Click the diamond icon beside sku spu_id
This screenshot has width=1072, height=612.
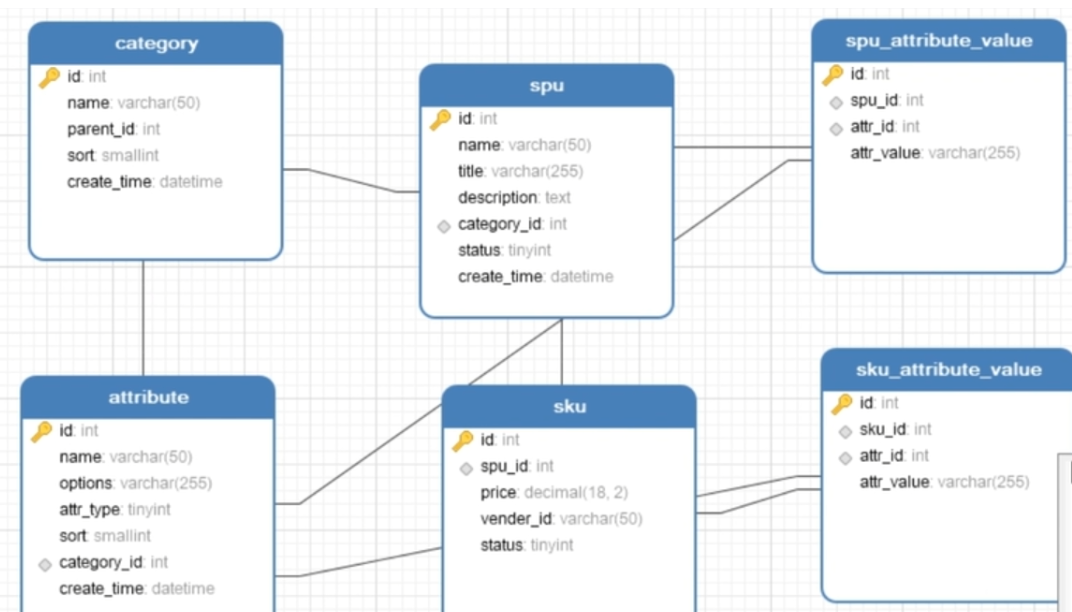point(466,468)
